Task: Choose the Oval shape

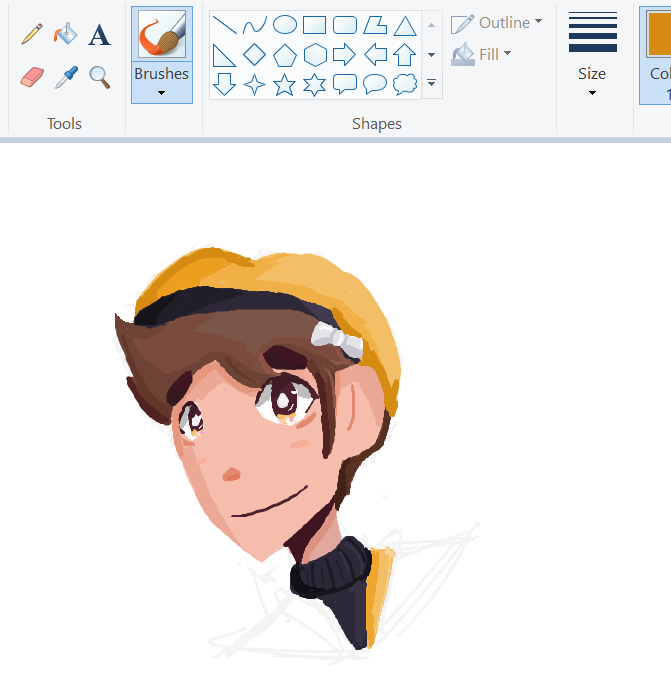Action: tap(285, 25)
